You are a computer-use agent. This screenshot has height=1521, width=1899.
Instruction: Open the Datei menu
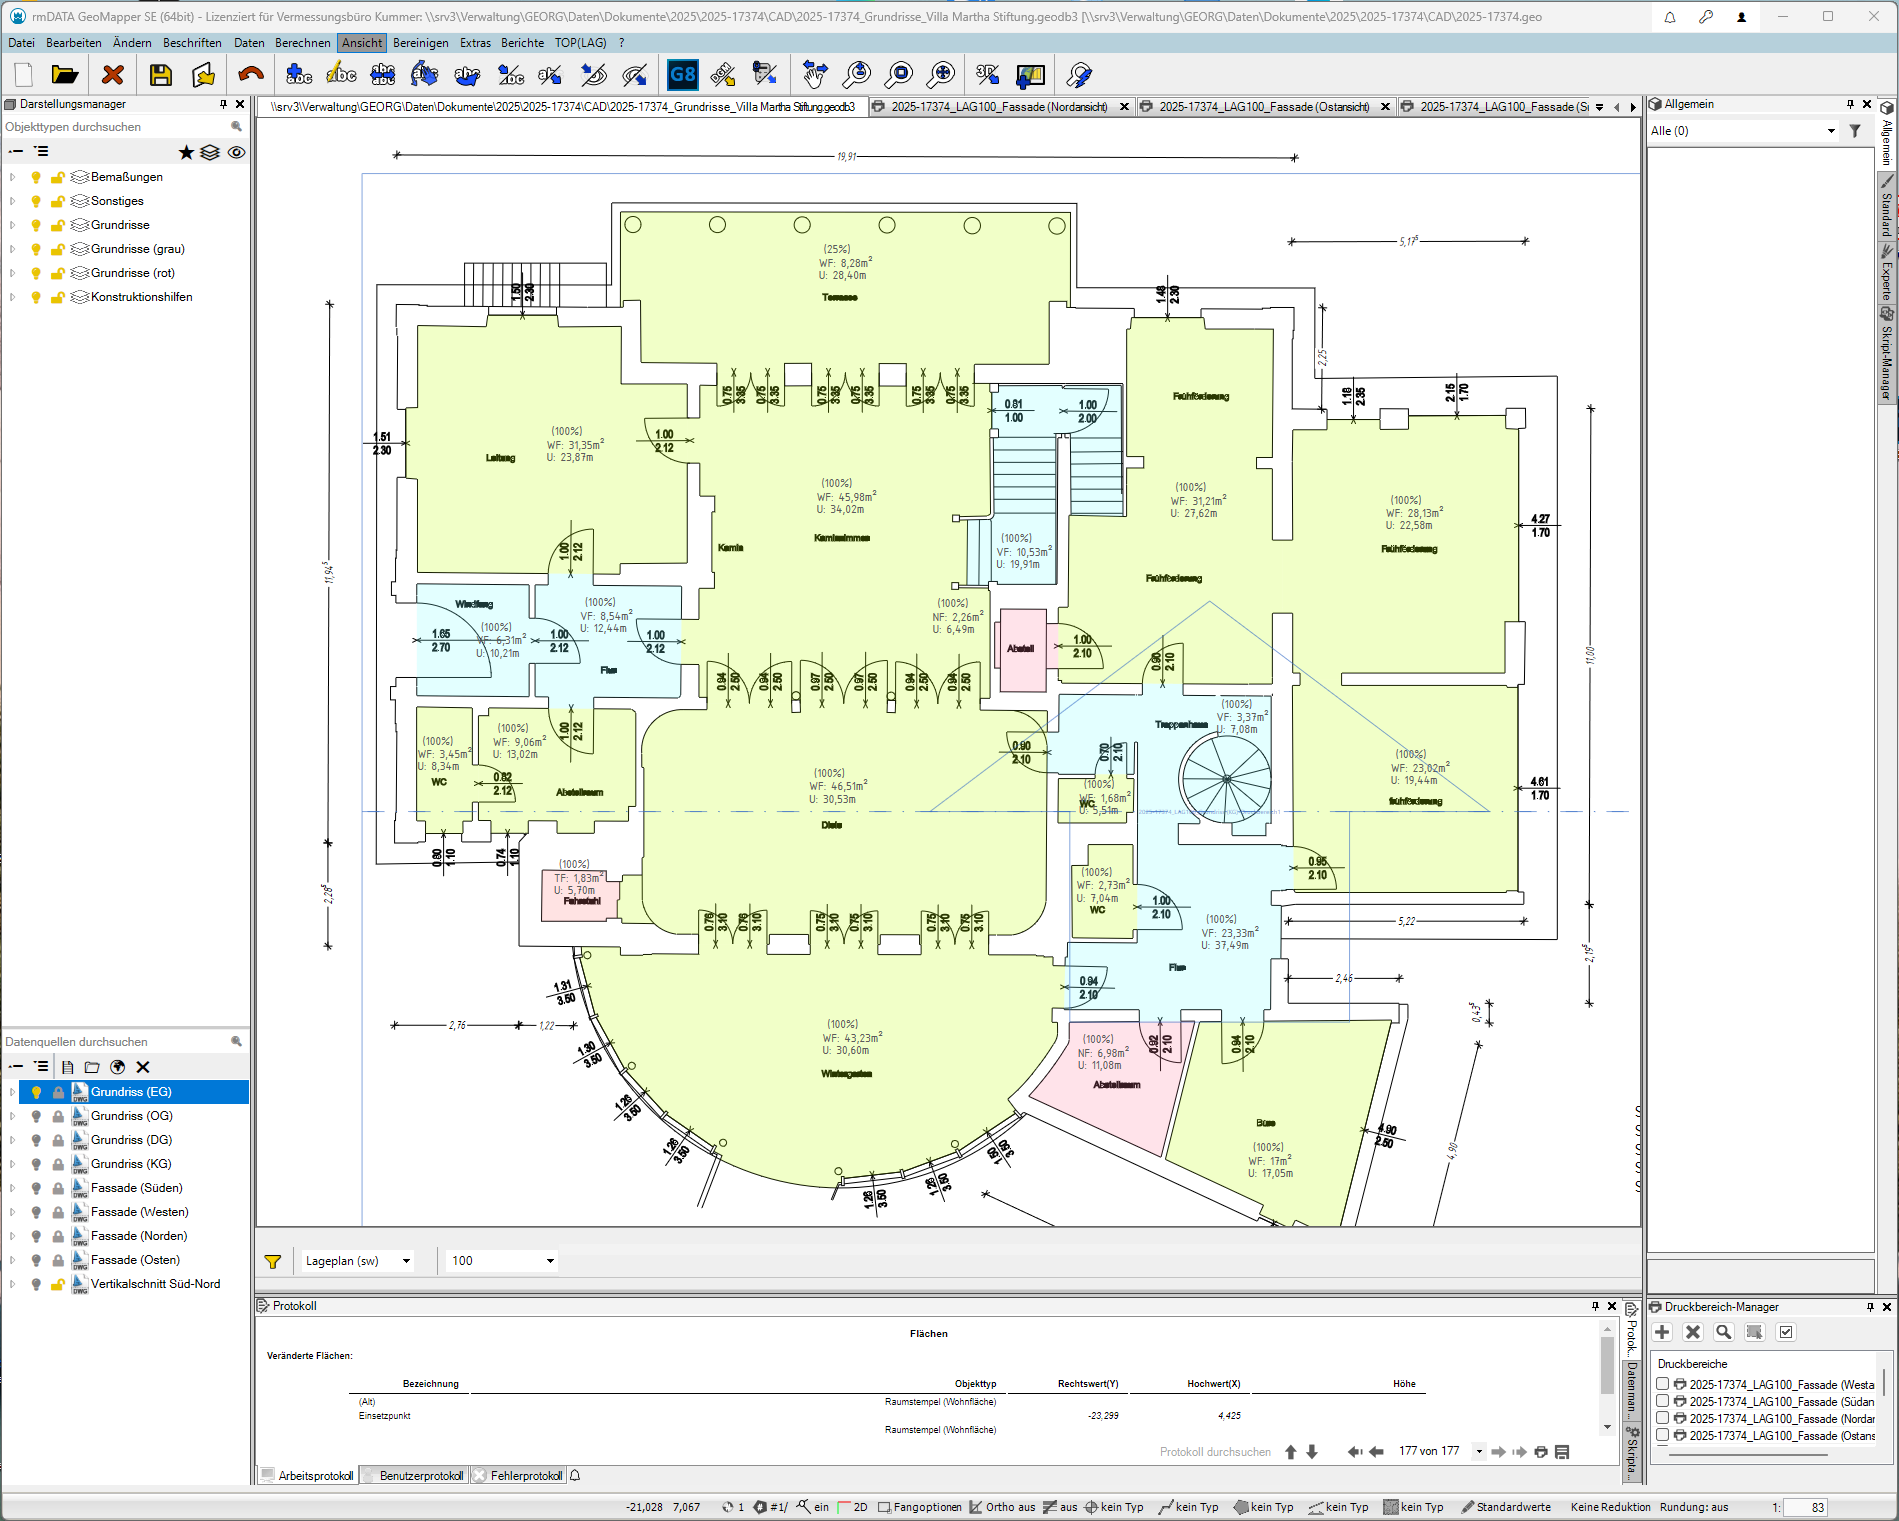21,43
